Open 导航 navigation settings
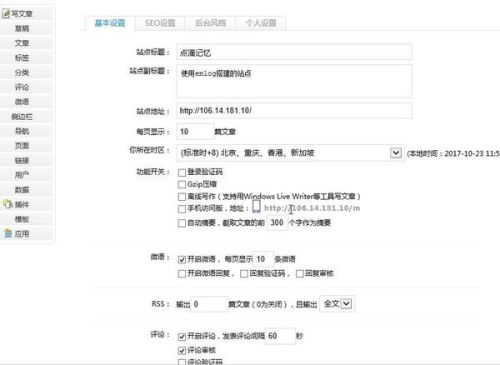The height and width of the screenshot is (365, 500). click(x=22, y=131)
